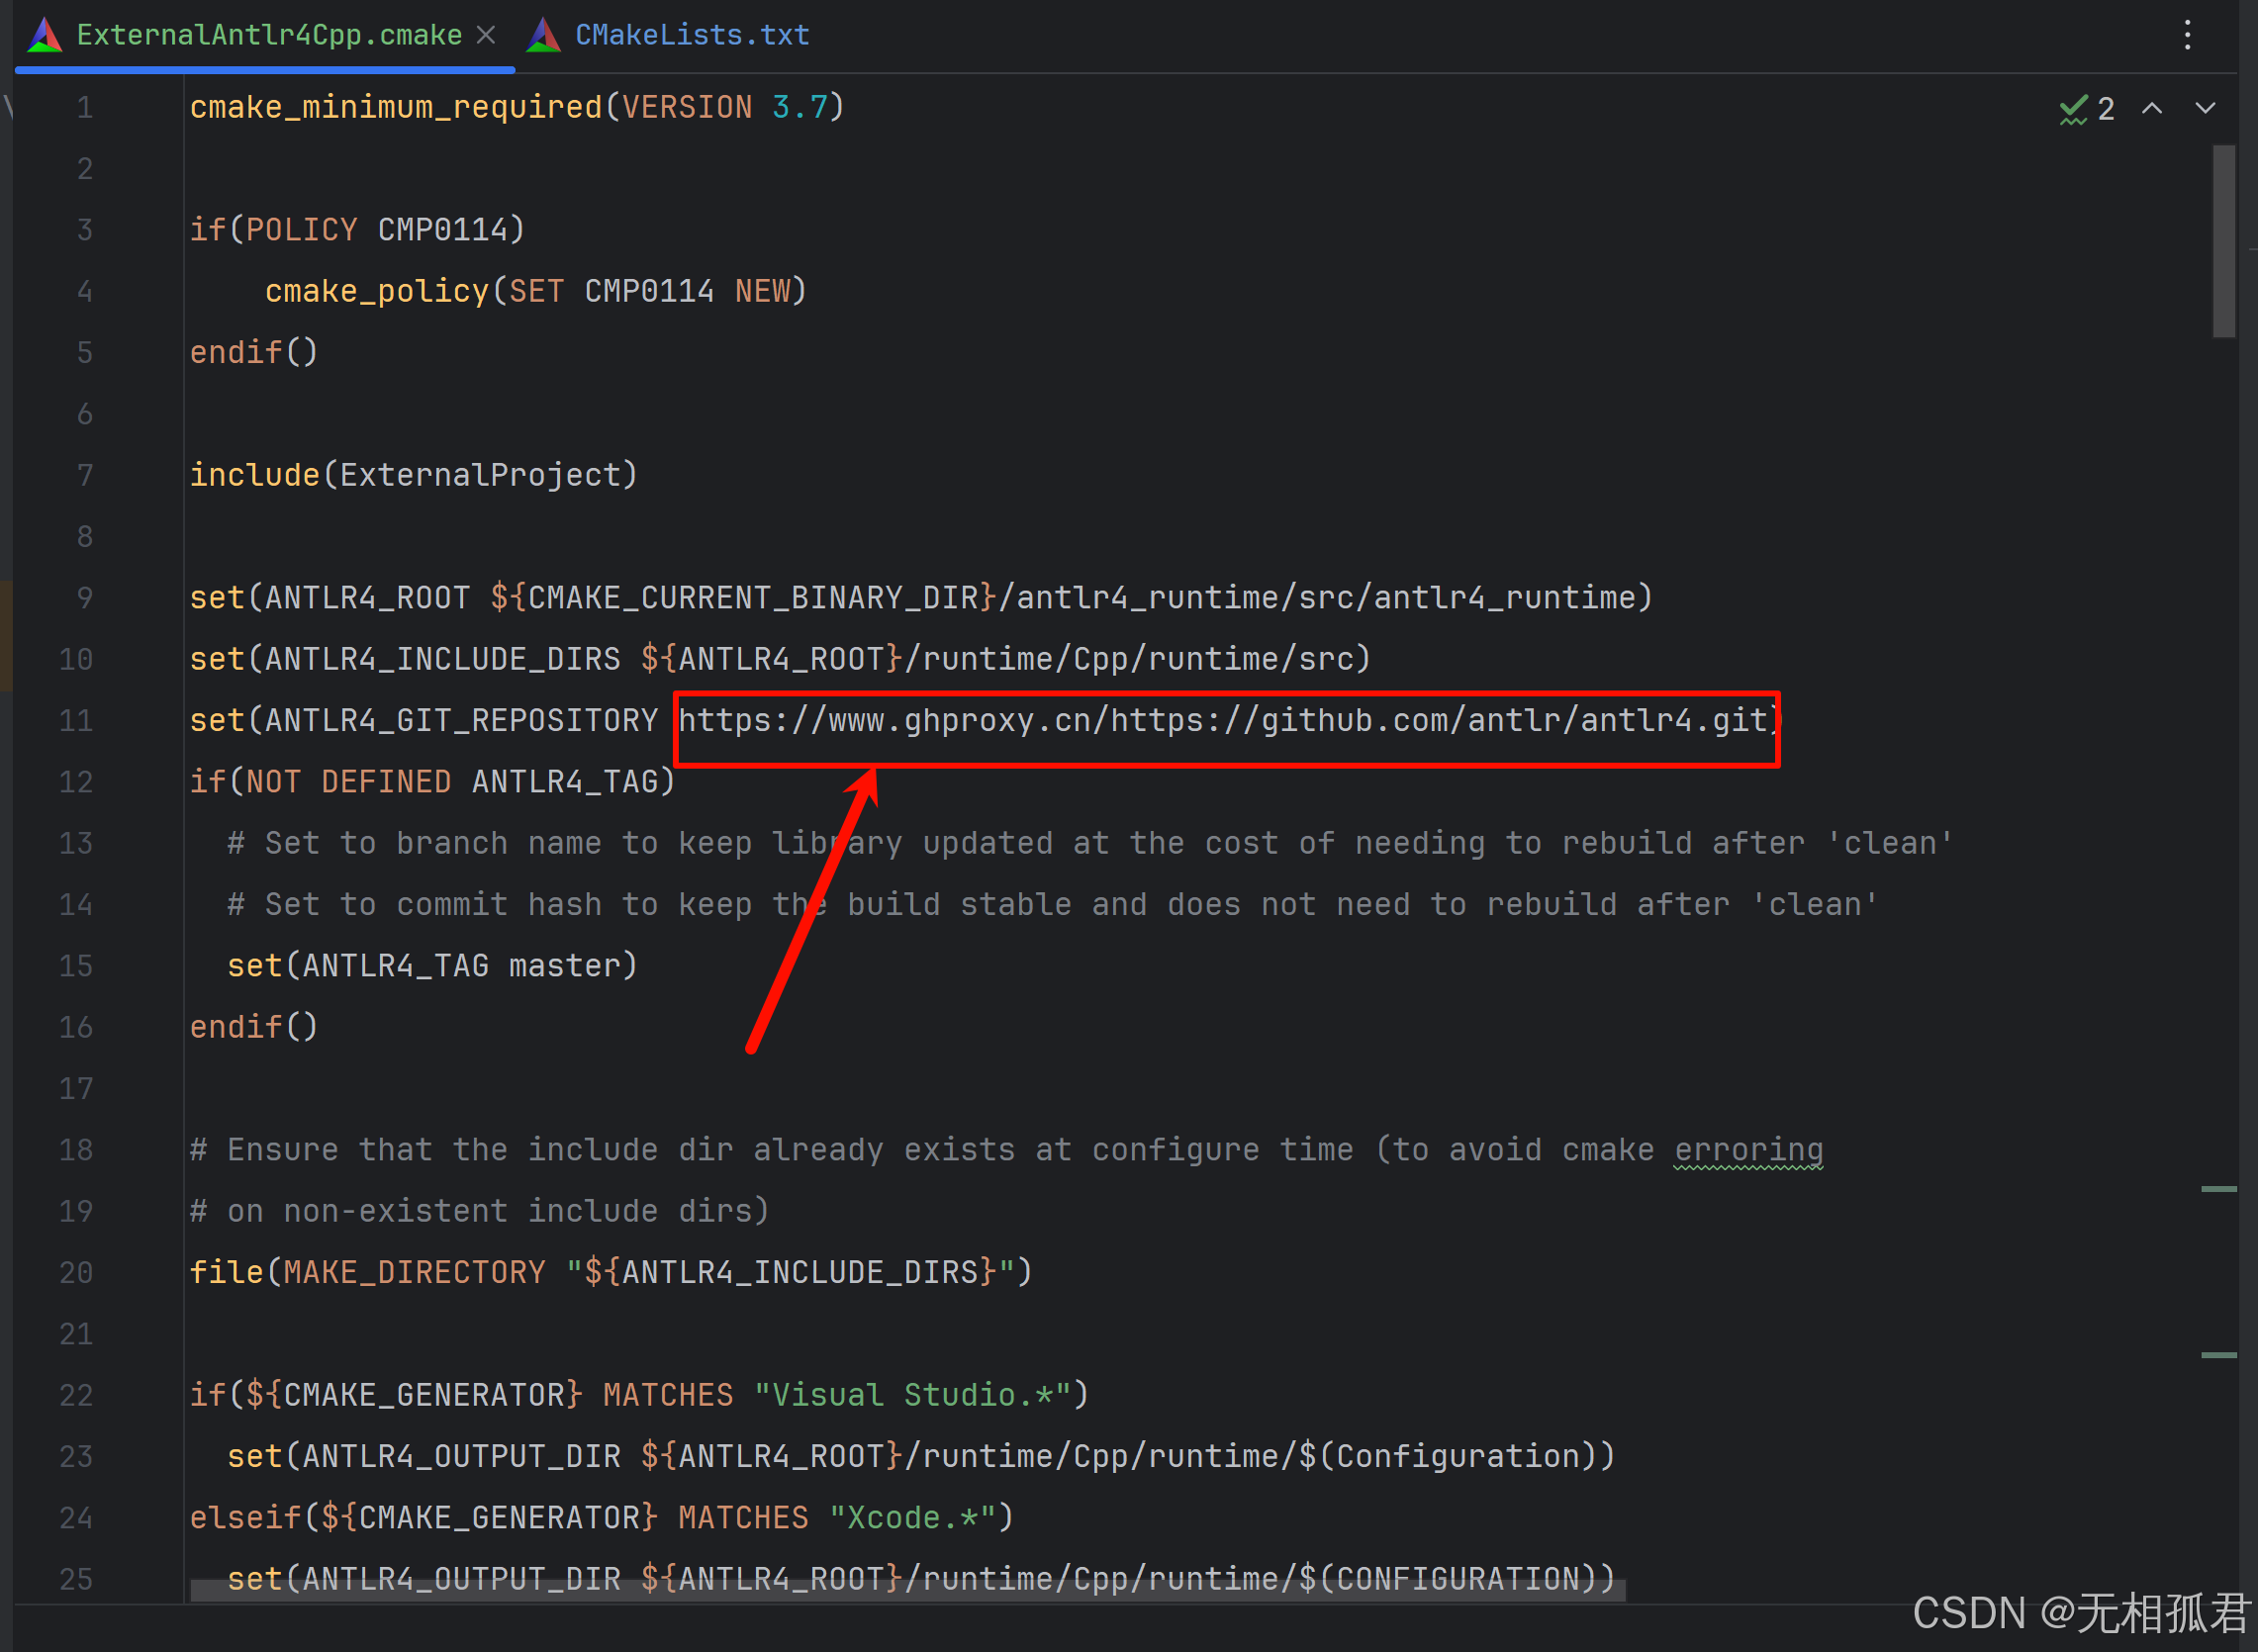The image size is (2258, 1652).
Task: Click the underlined word erroring
Action: tap(1748, 1149)
